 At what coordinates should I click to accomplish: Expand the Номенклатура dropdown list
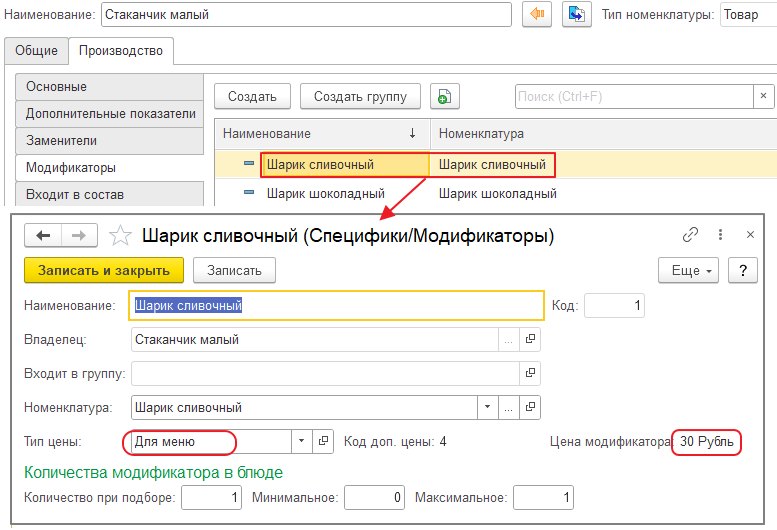tap(488, 407)
